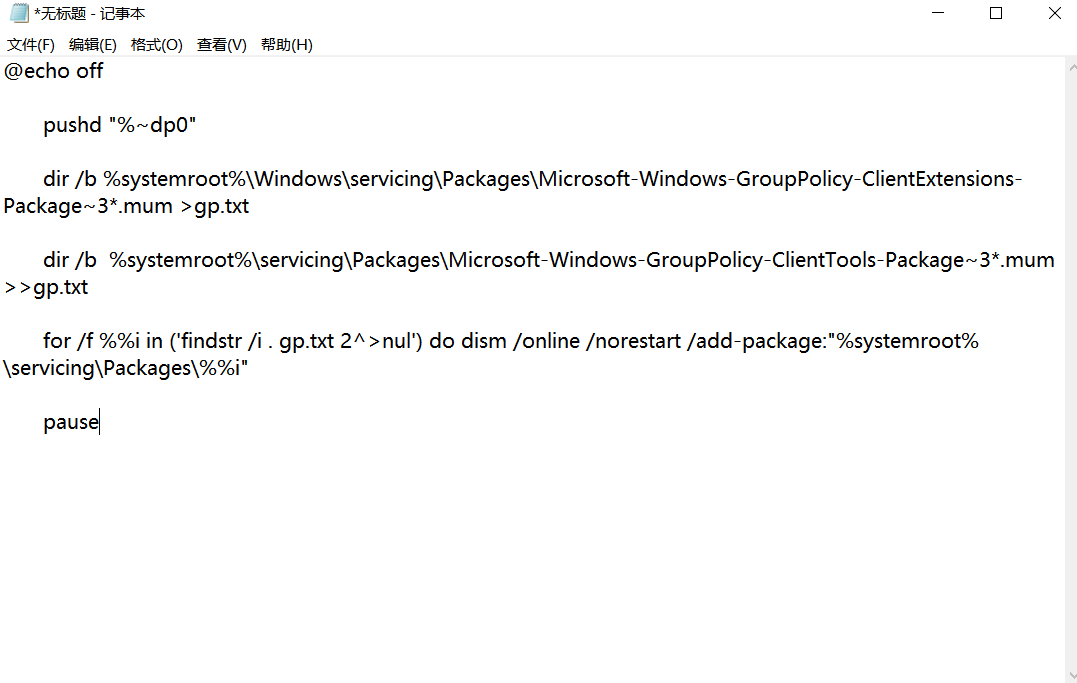Viewport: 1077px width, 683px height.
Task: Open the 格式(O) menu
Action: coord(157,44)
